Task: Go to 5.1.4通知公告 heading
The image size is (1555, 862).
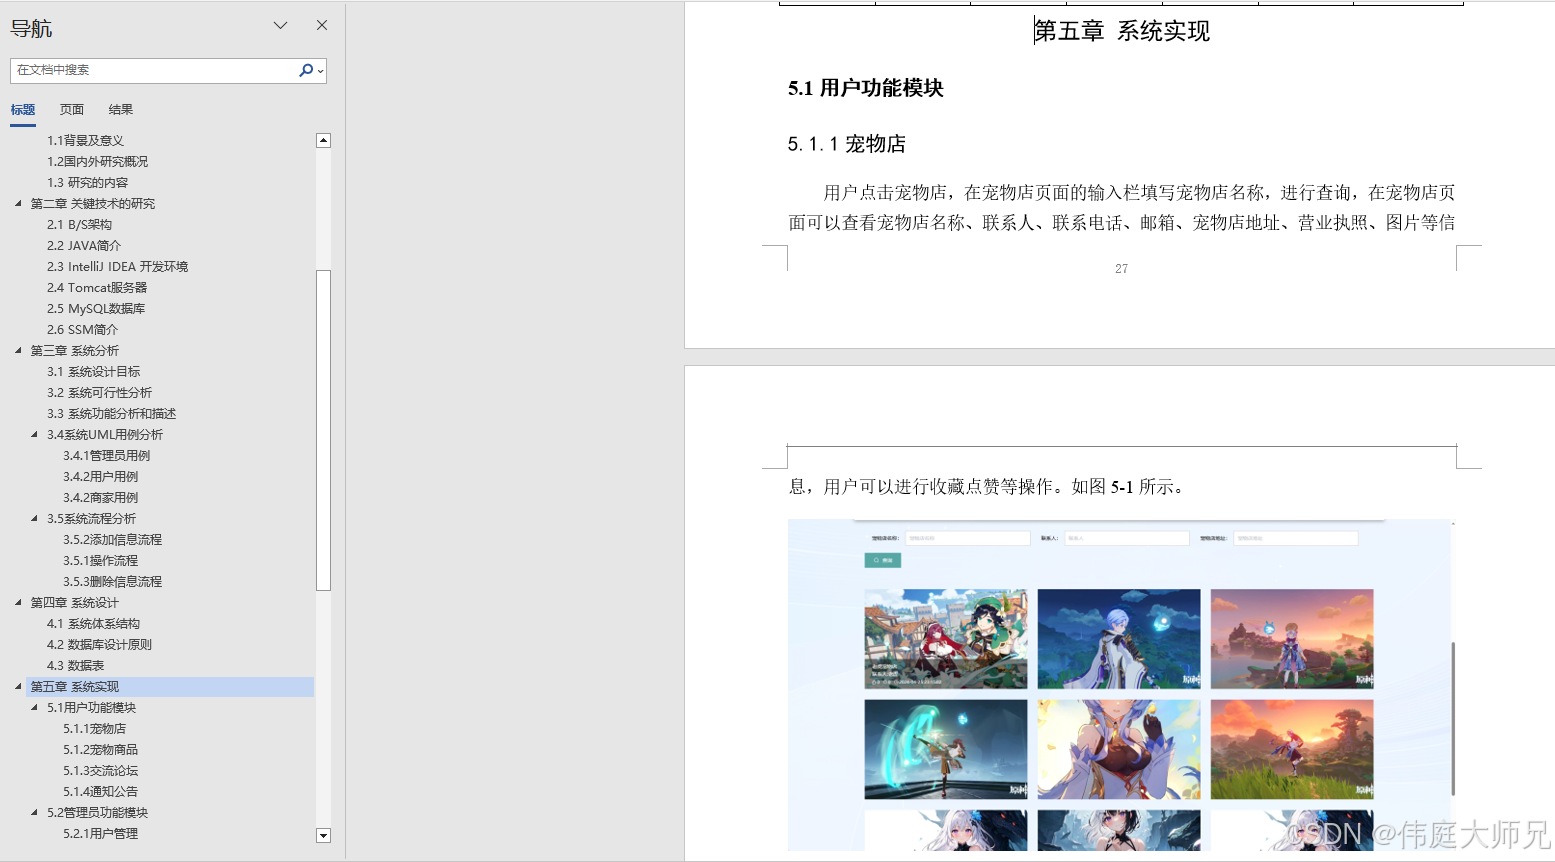Action: pyautogui.click(x=101, y=792)
